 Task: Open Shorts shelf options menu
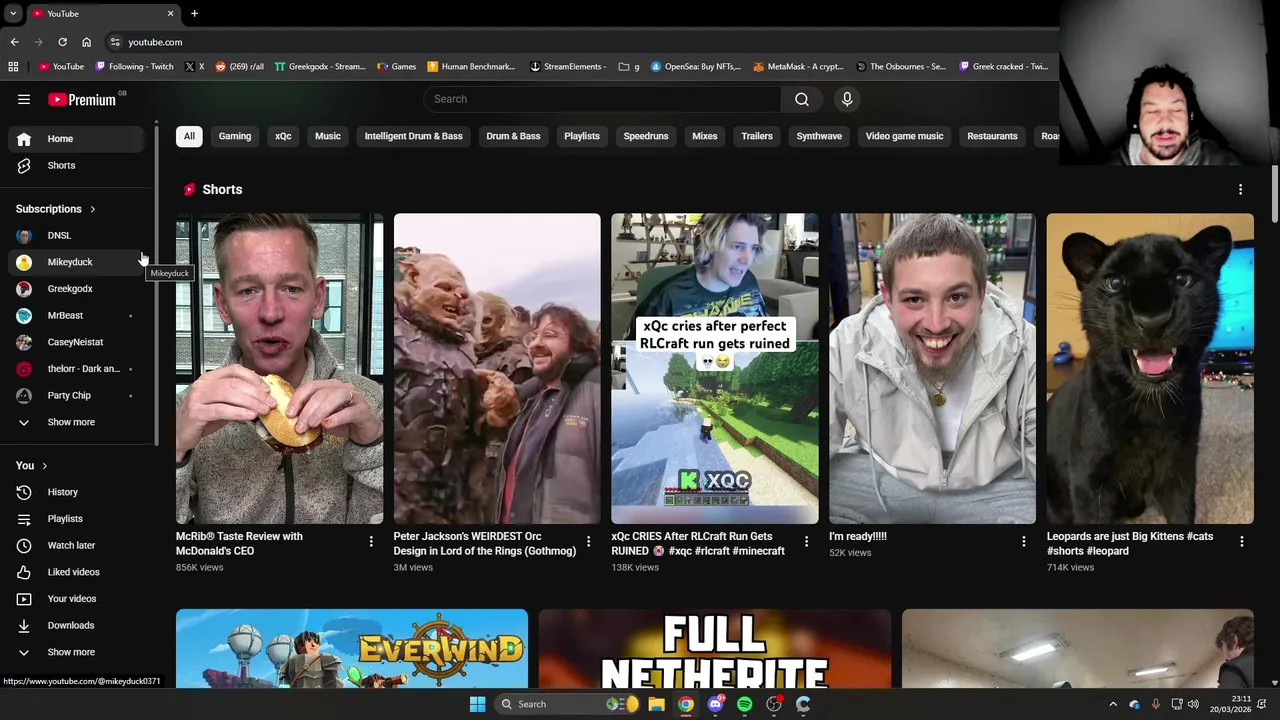pos(1241,189)
